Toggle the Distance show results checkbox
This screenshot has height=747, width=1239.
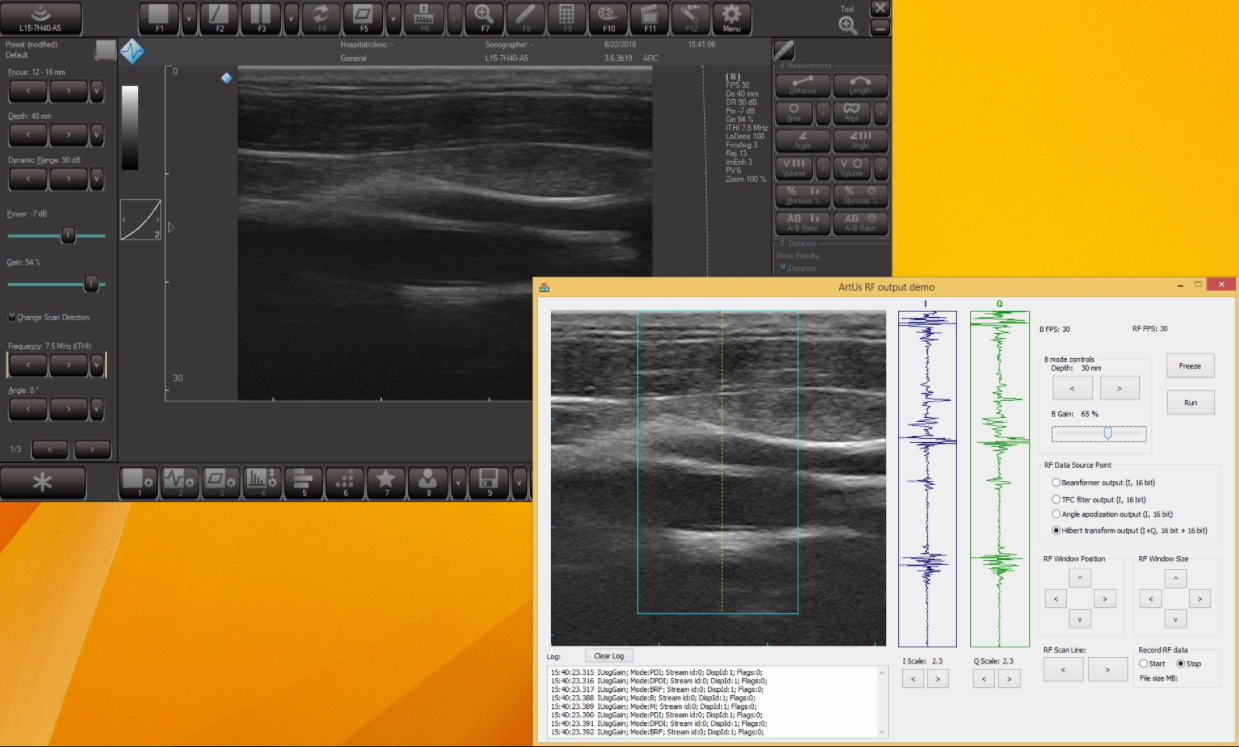[x=783, y=268]
